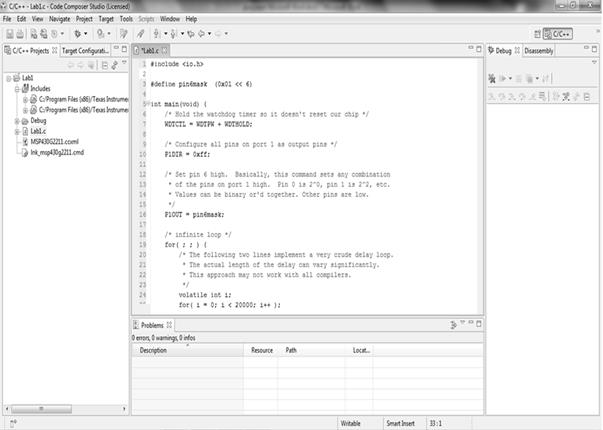The width and height of the screenshot is (603, 430).
Task: Open dropdown beside Terminate icon in Debug view
Action: [537, 79]
